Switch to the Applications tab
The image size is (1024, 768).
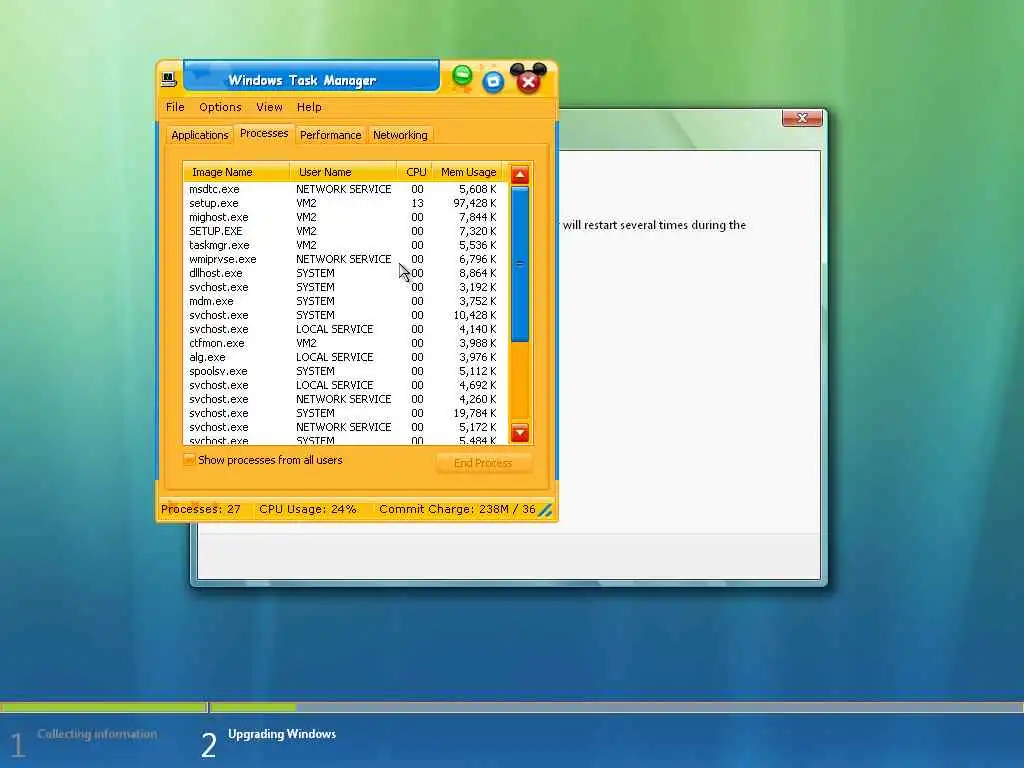pos(200,135)
